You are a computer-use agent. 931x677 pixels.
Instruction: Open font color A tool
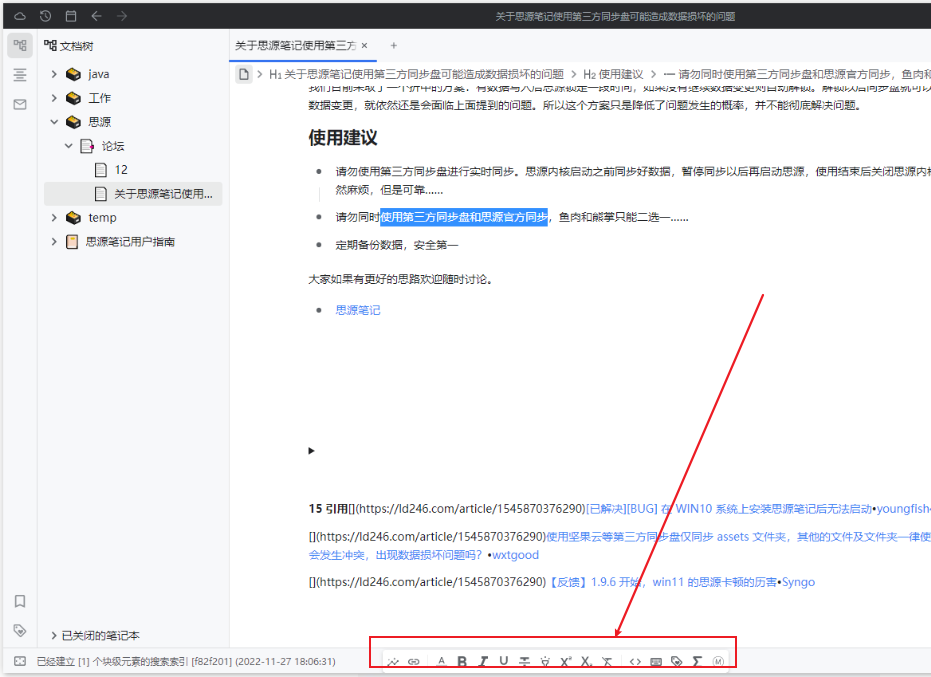point(441,661)
